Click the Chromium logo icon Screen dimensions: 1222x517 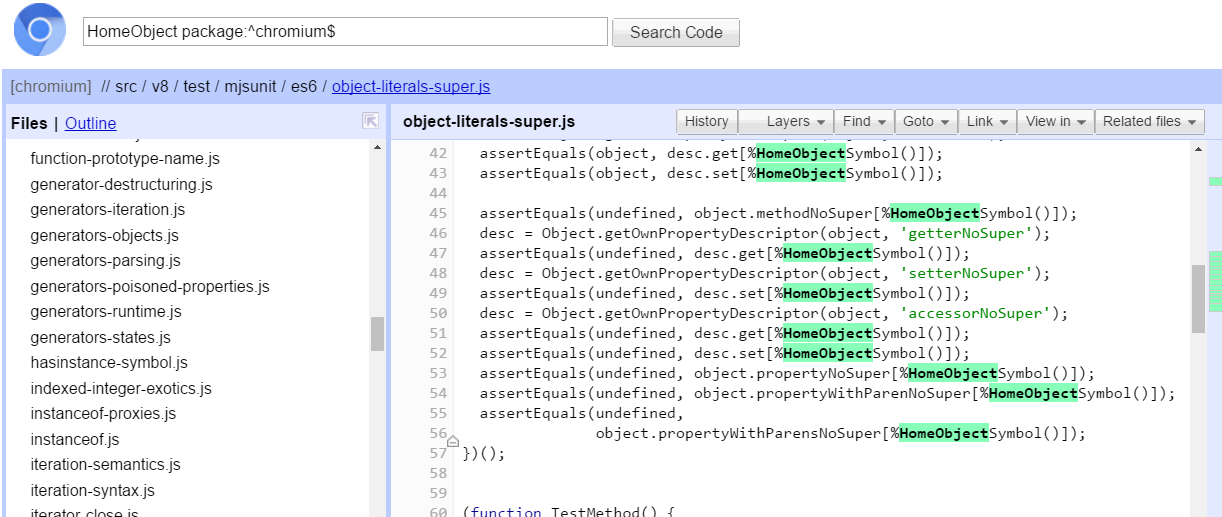click(x=39, y=30)
